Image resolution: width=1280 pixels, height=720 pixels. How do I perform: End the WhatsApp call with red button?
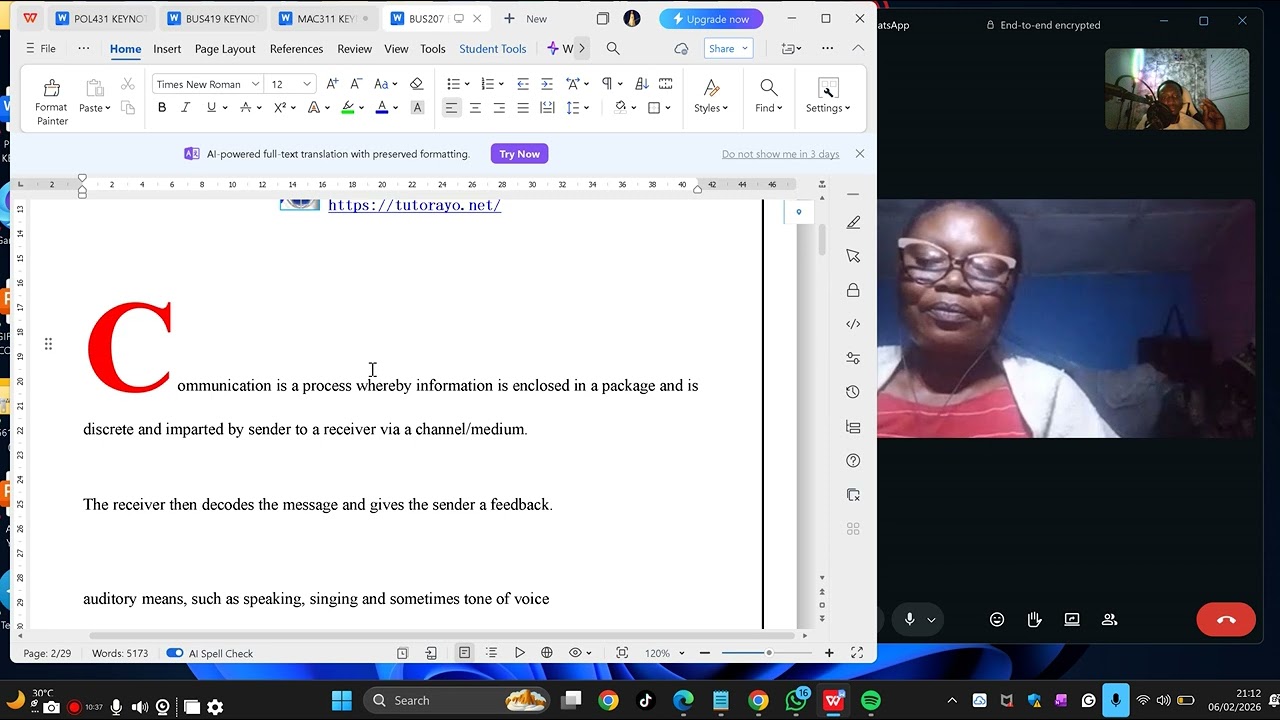coord(1226,620)
